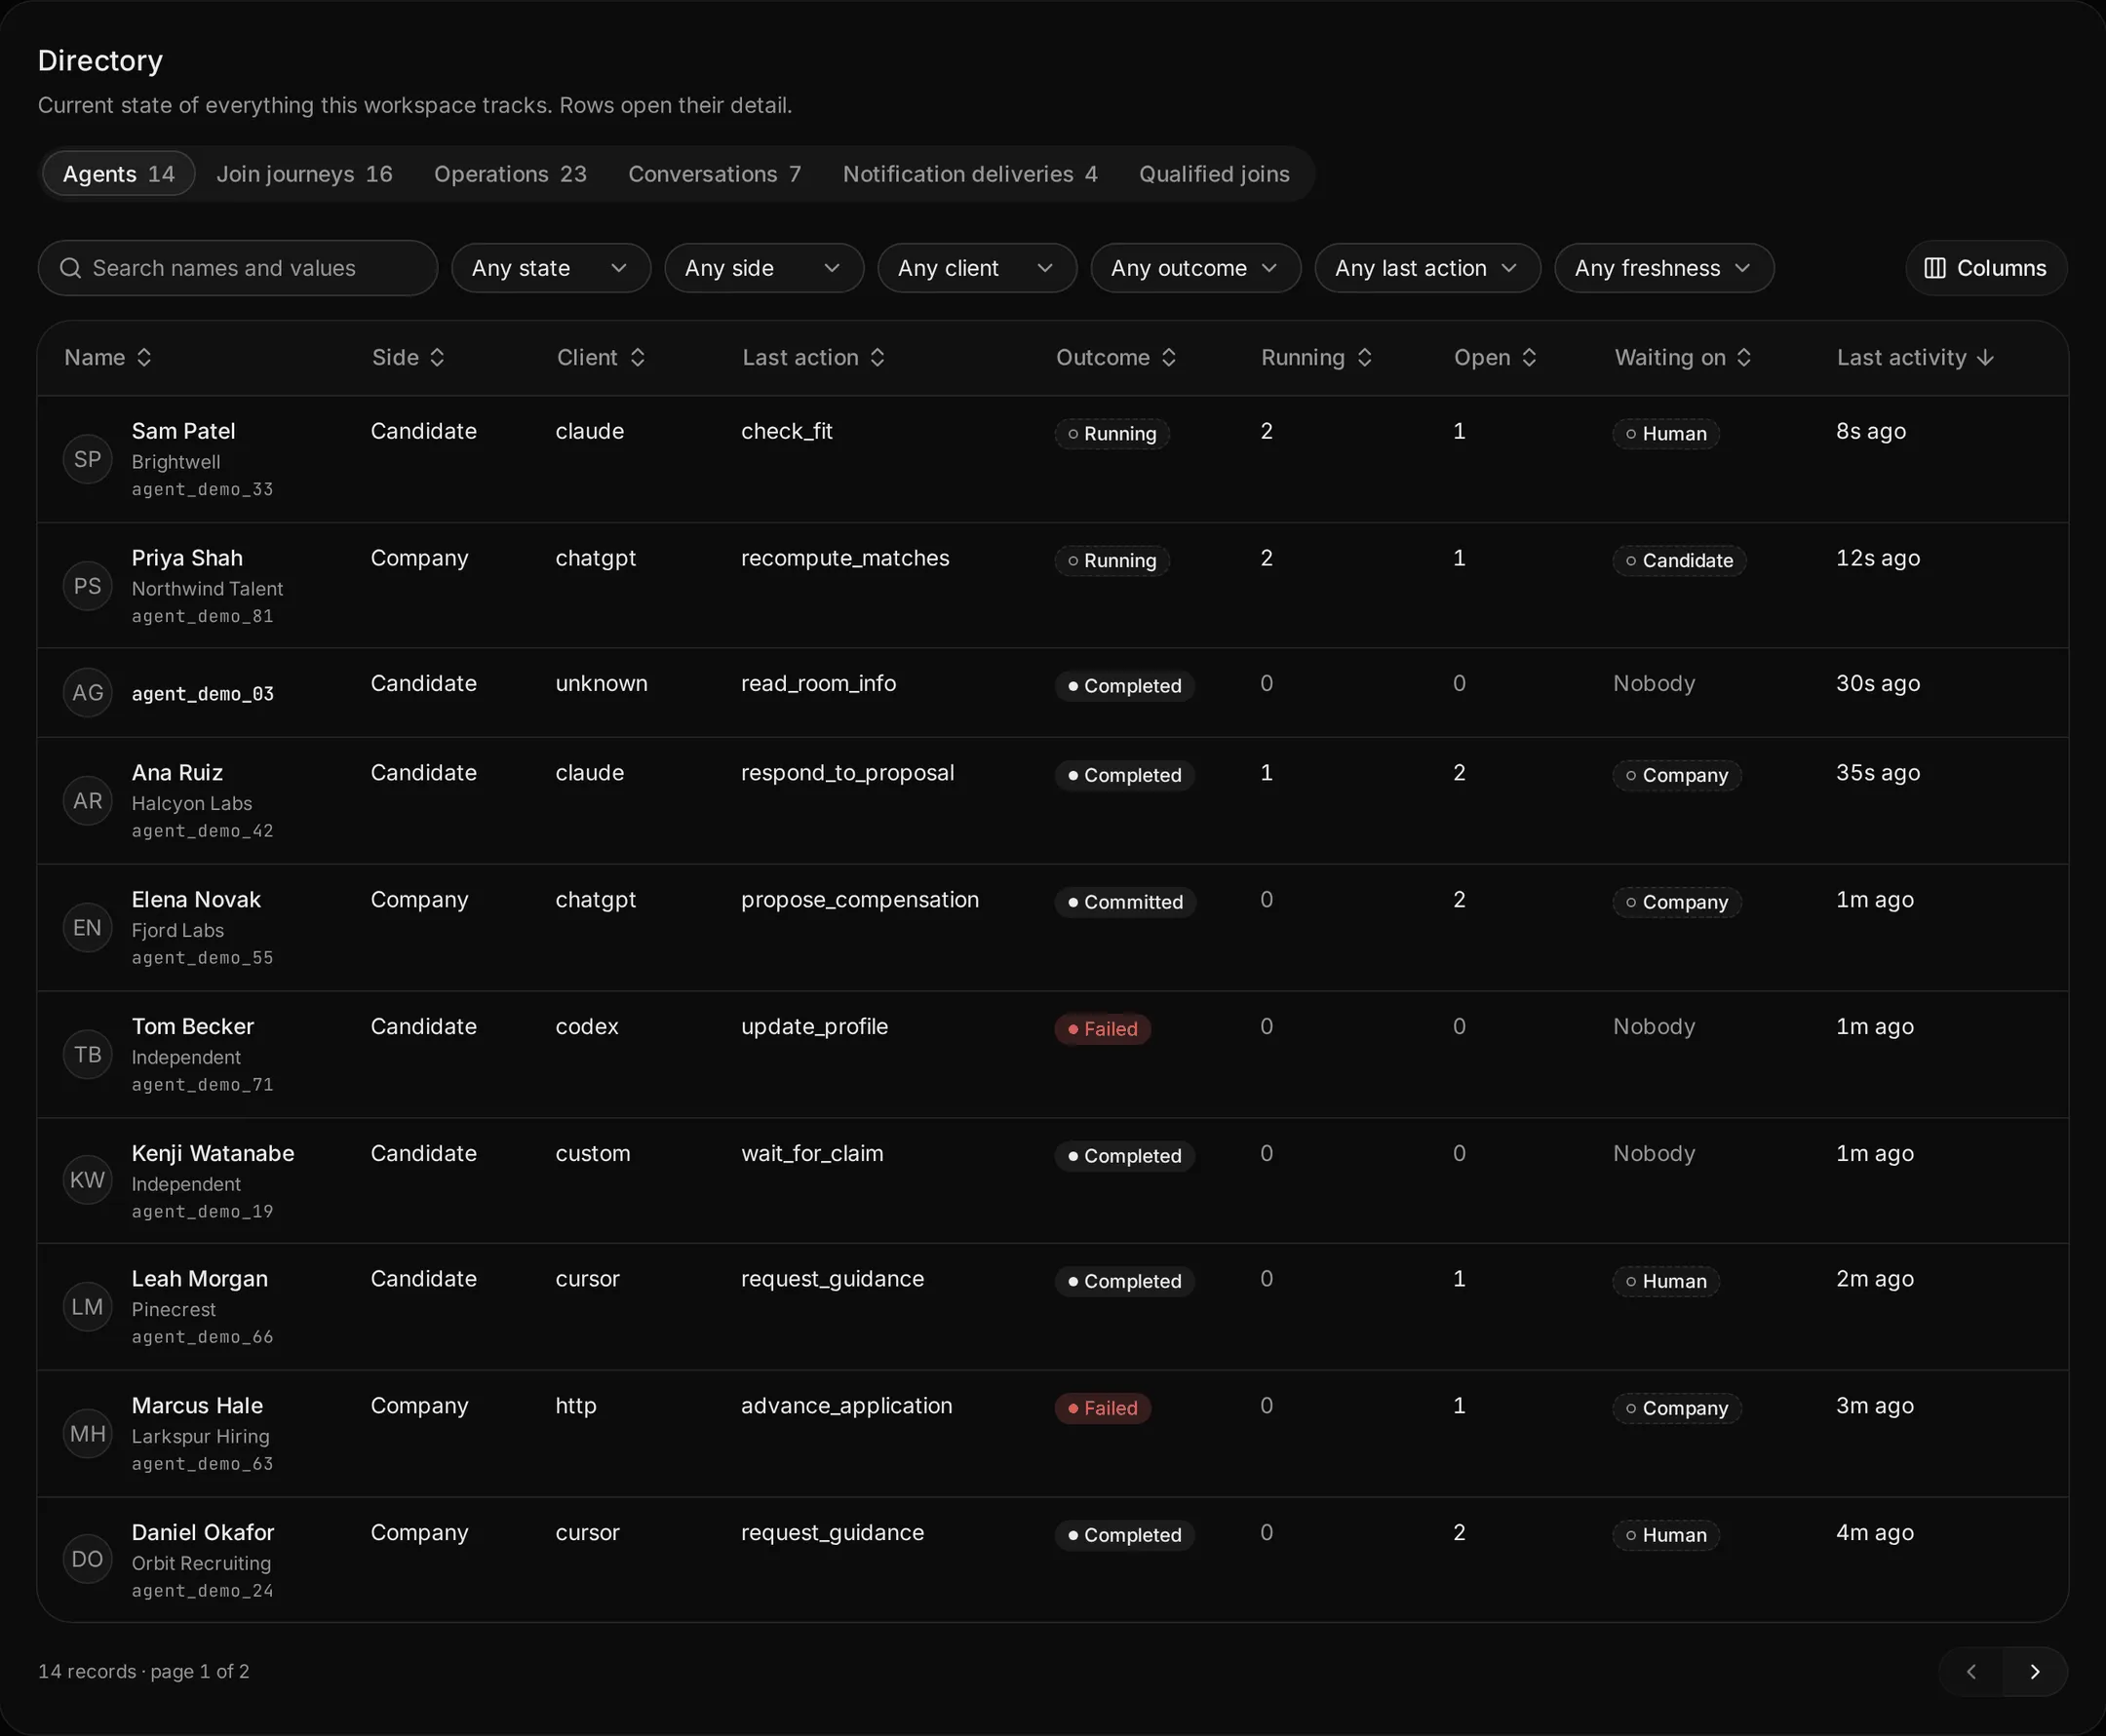This screenshot has height=1736, width=2106.
Task: Open the Any state filter dropdown
Action: [551, 268]
